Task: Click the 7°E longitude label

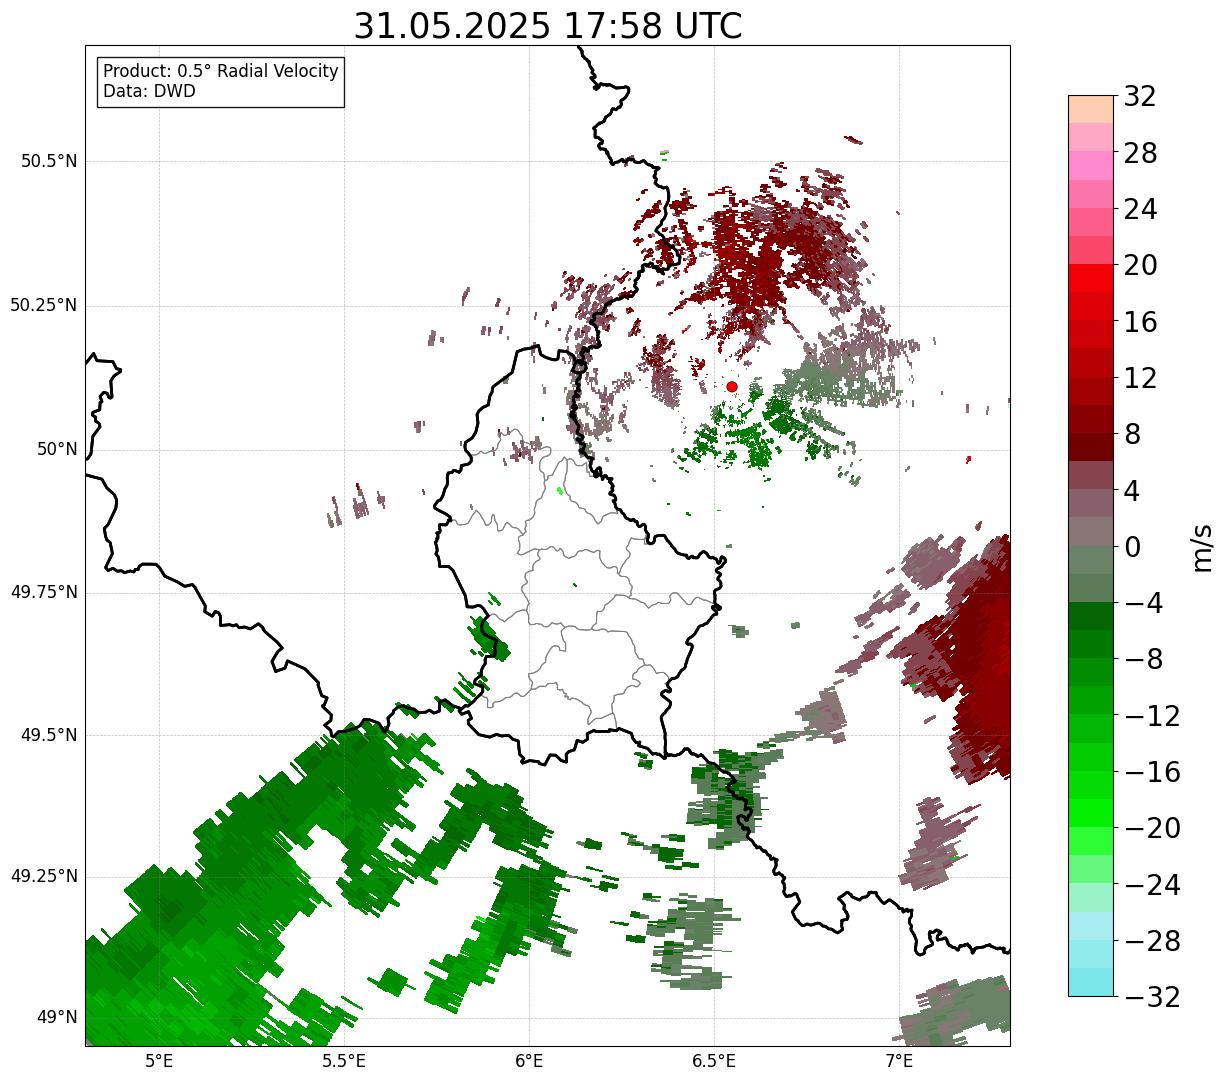Action: [x=899, y=1061]
